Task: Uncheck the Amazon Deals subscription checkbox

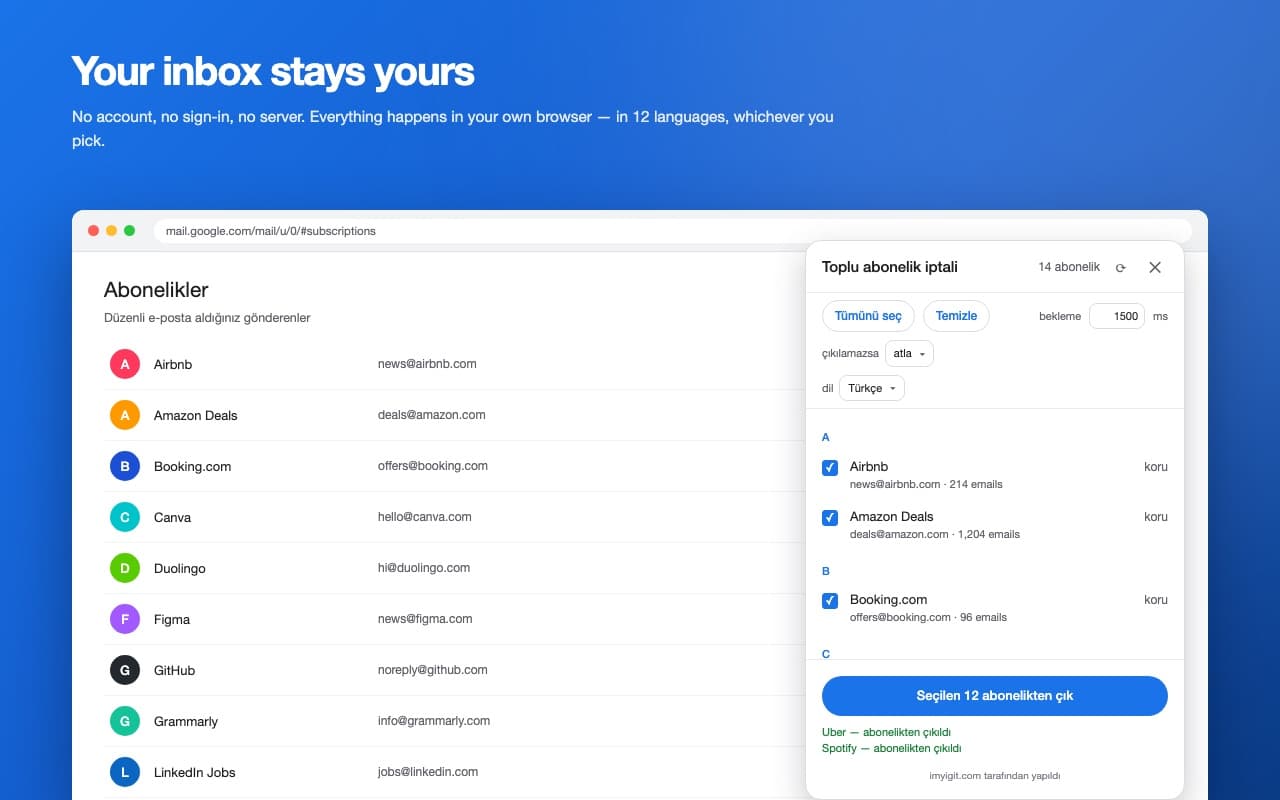Action: coord(830,517)
